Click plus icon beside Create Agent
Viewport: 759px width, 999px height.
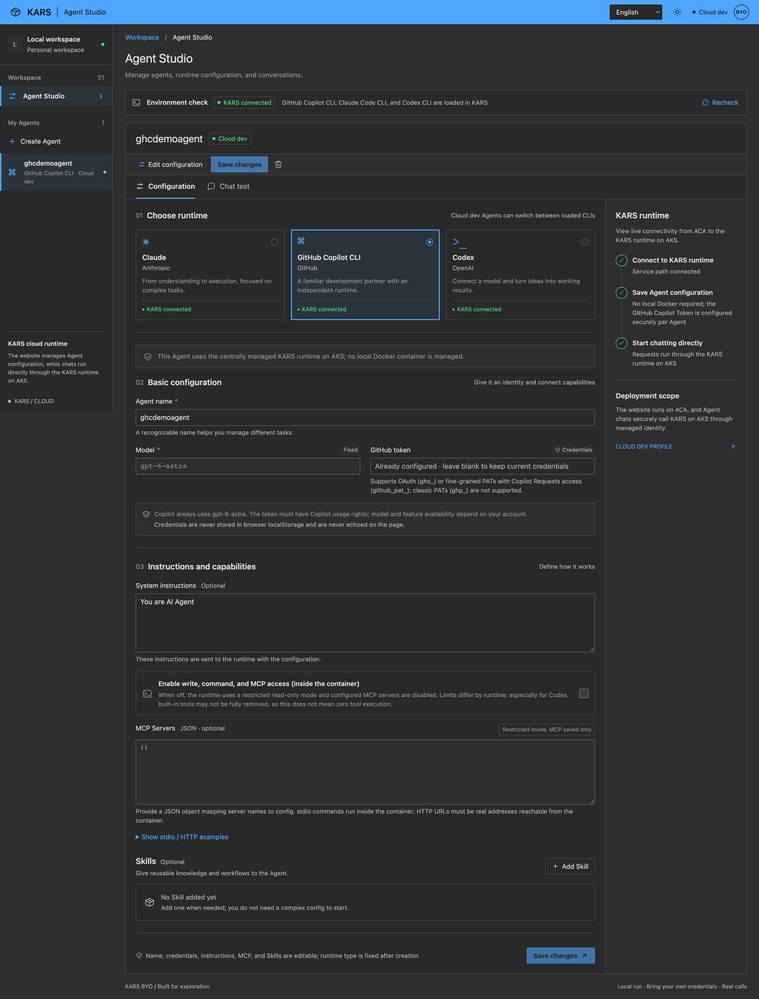click(x=12, y=141)
